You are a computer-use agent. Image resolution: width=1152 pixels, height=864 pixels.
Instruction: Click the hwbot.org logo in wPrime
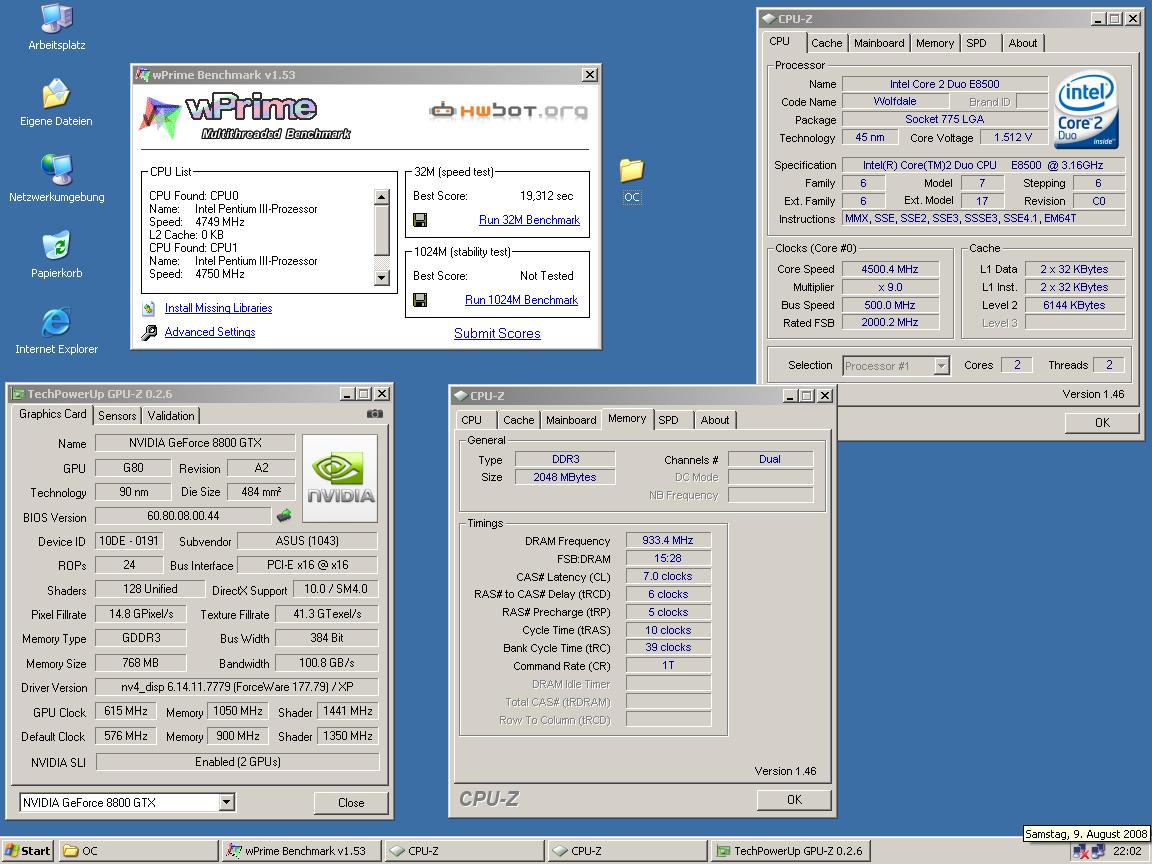click(x=508, y=110)
